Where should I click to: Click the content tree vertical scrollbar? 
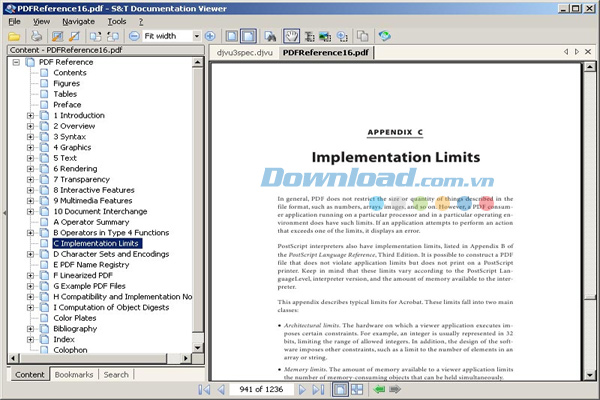[197, 199]
